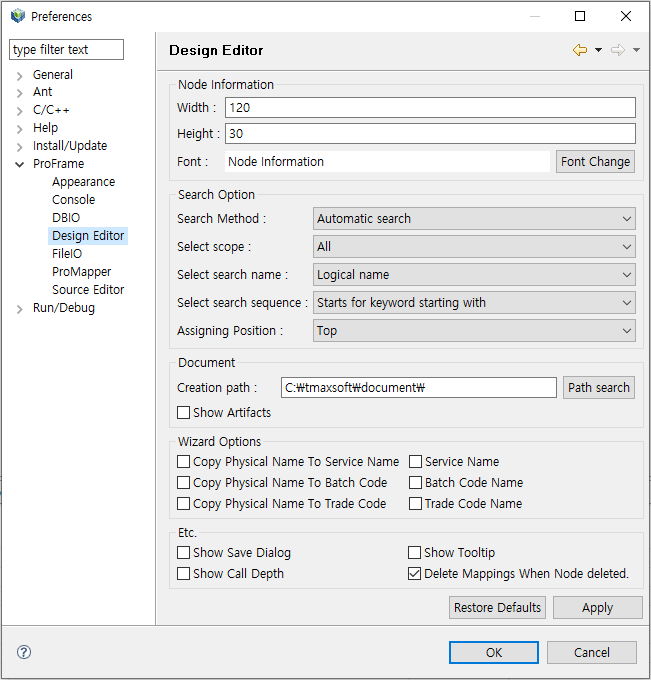Uncheck Delete Mappings When Node deleted
Viewport: 651px width, 680px height.
click(x=415, y=574)
